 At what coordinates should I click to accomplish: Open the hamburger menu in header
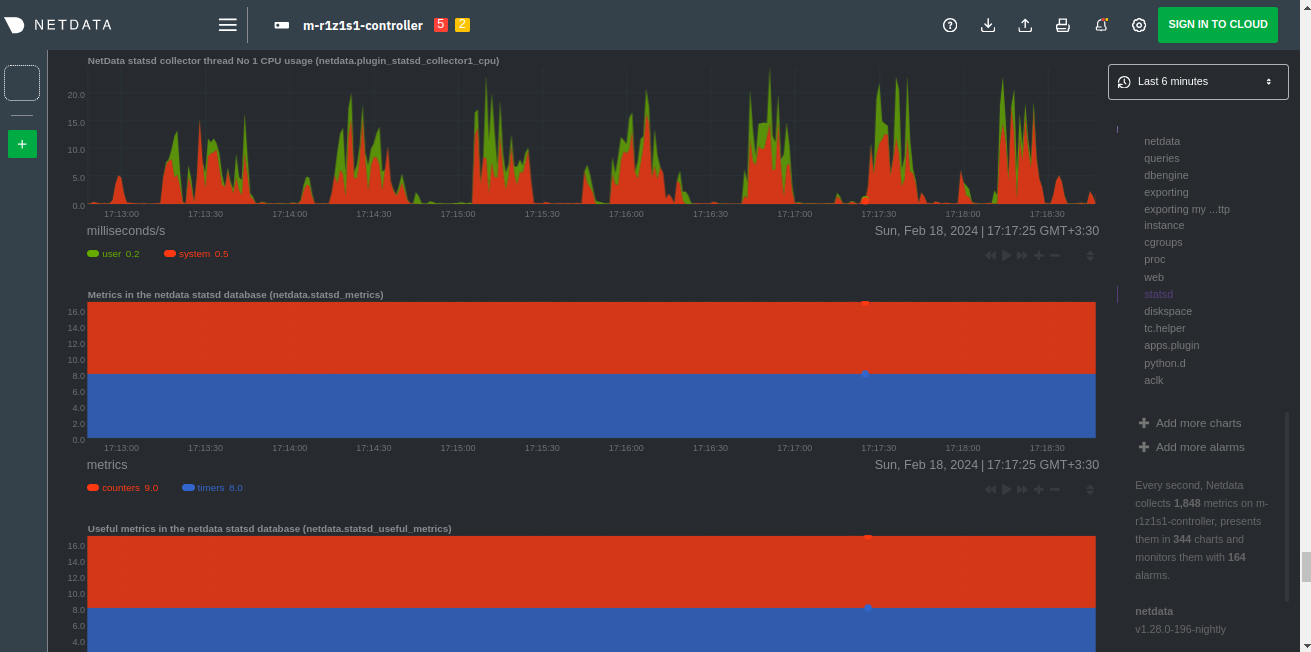[228, 25]
